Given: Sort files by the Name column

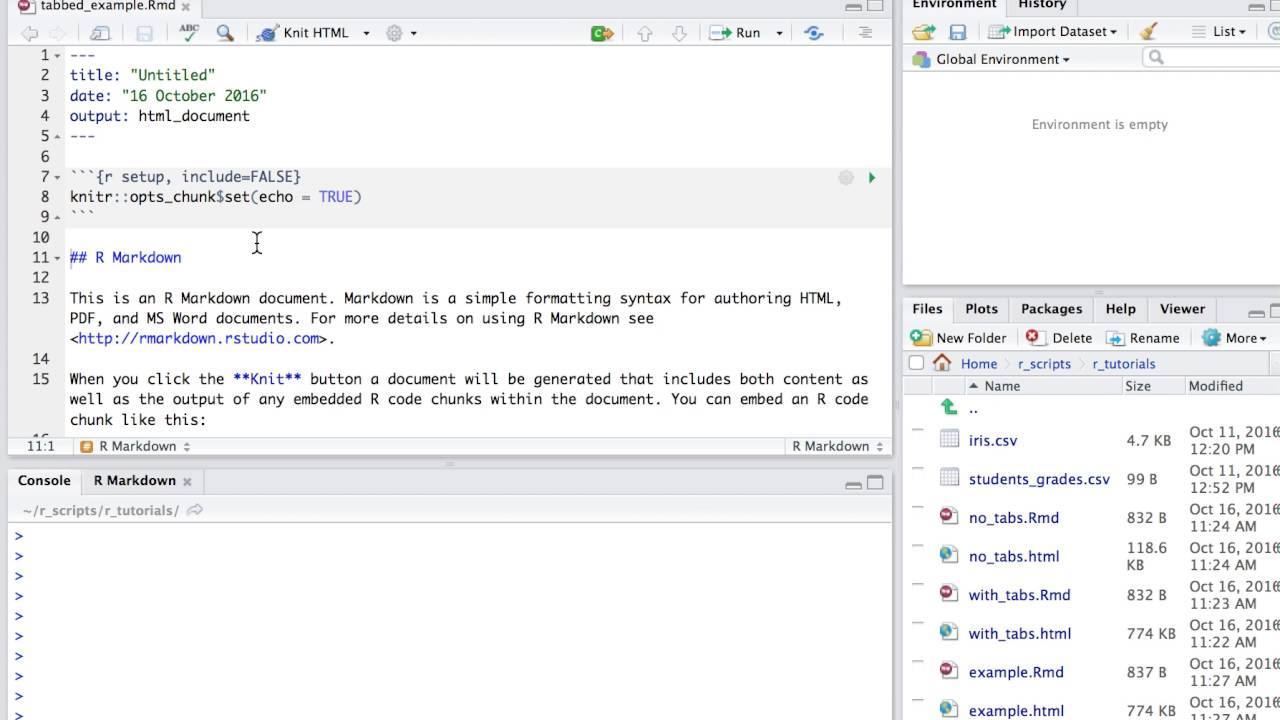Looking at the screenshot, I should click(1002, 386).
